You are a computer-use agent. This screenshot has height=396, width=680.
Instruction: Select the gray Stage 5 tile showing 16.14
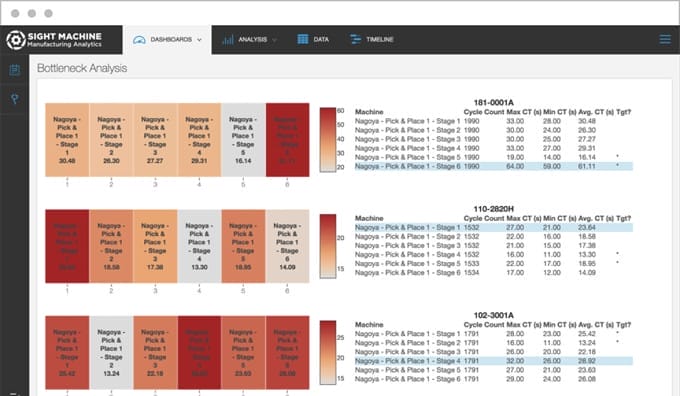[243, 140]
